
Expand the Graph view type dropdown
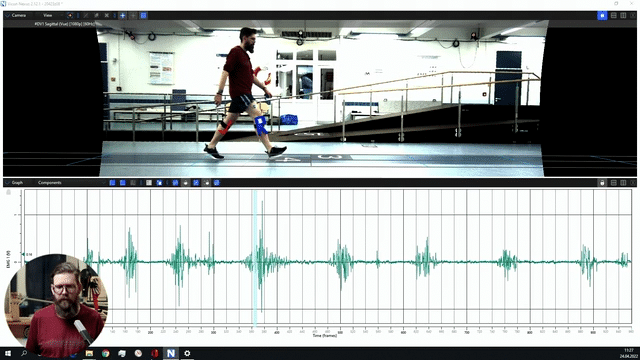16,182
